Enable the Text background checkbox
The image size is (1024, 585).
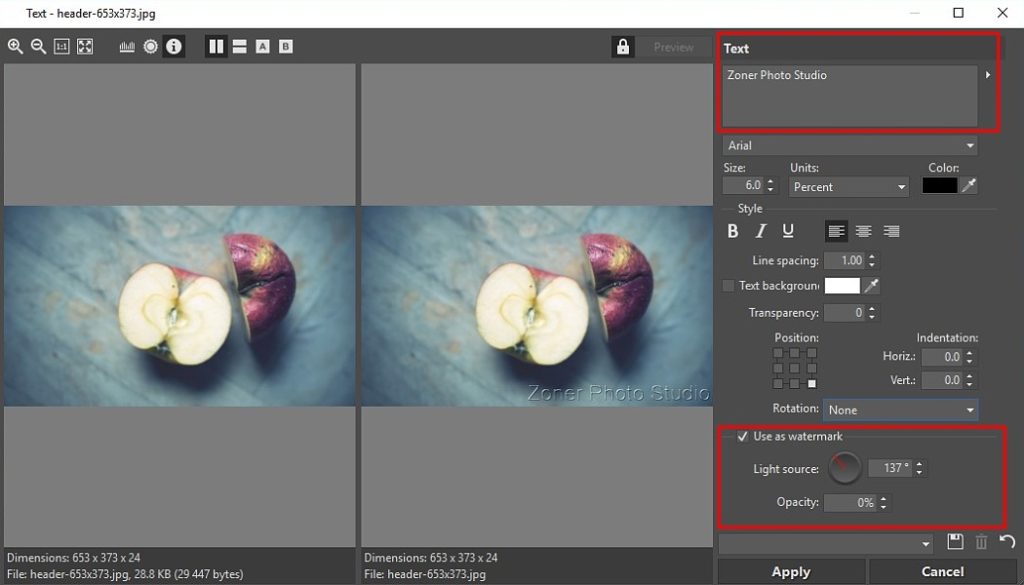[728, 285]
